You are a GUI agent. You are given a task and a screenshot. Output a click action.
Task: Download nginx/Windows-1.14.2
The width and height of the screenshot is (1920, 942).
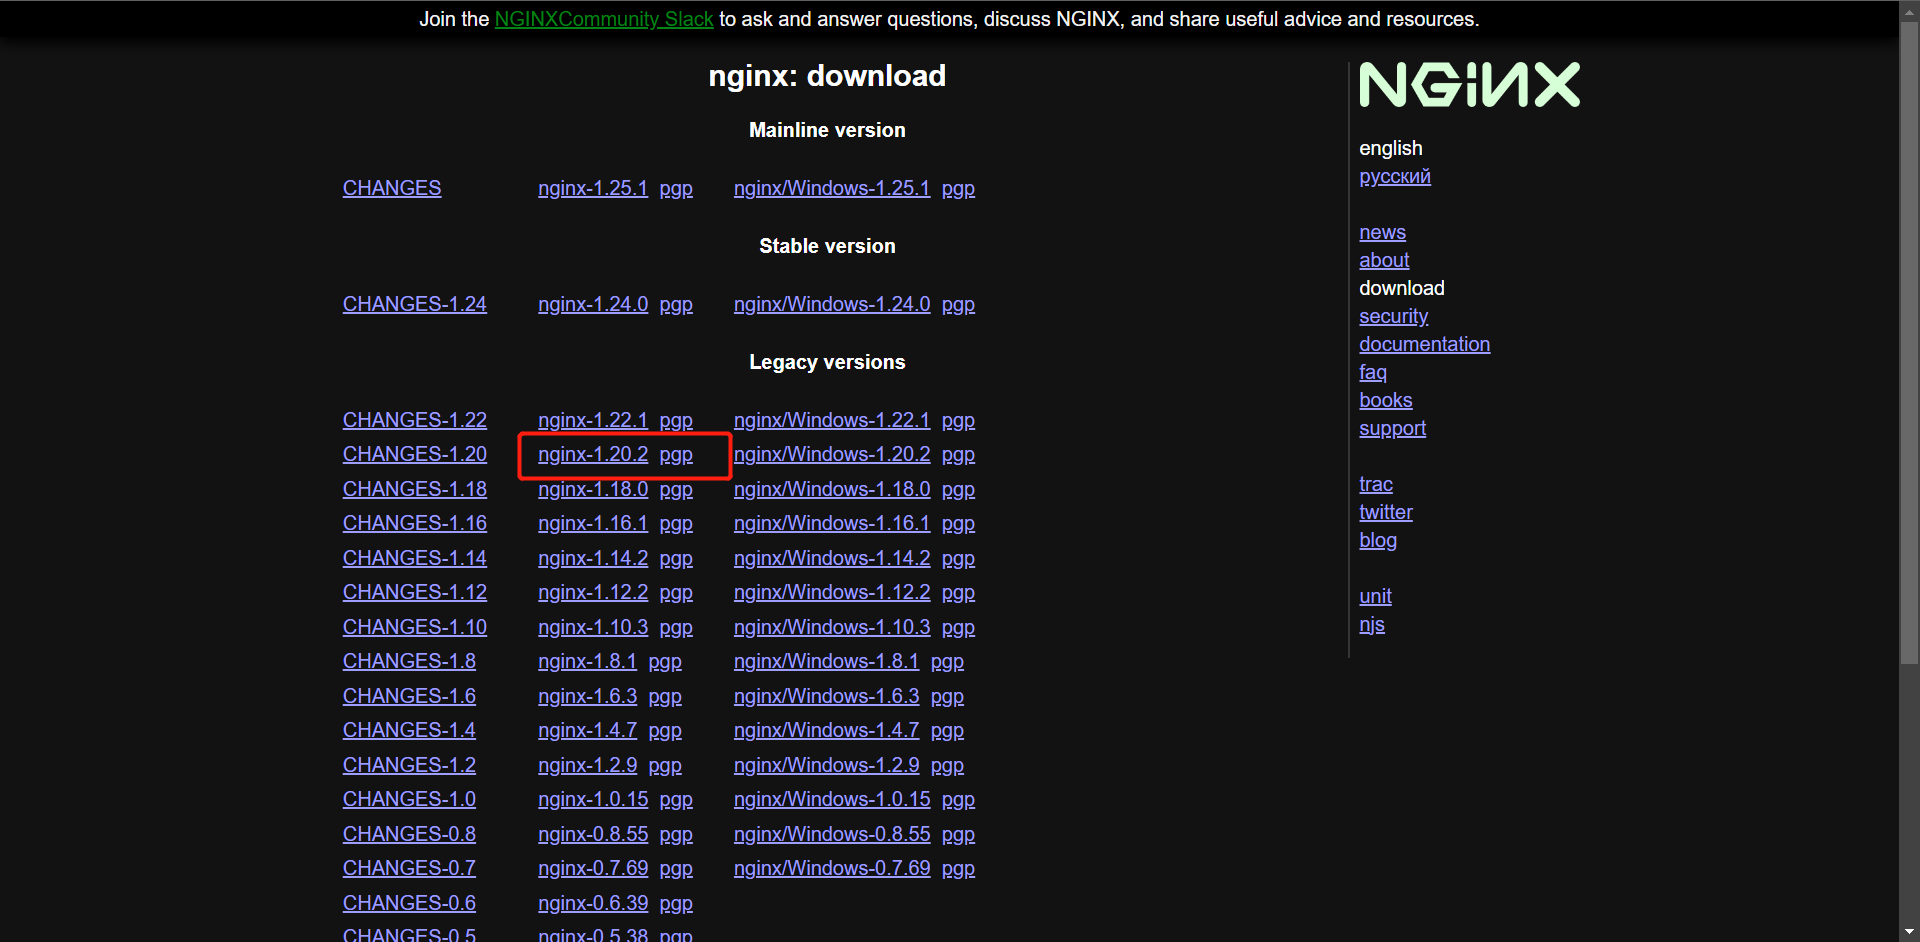coord(832,558)
